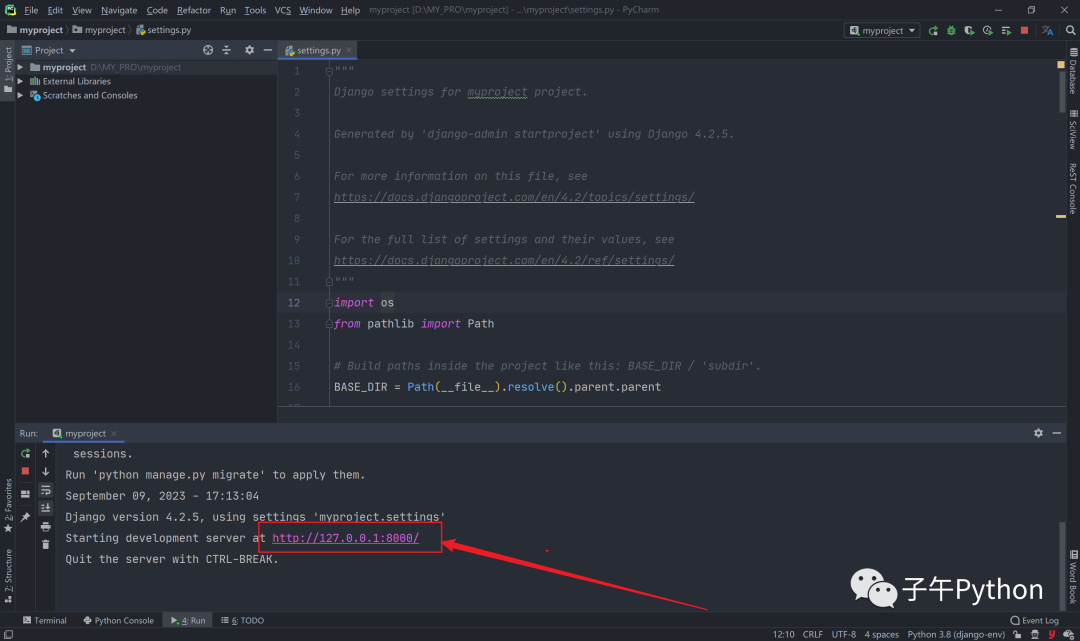The width and height of the screenshot is (1080, 641).
Task: Jump down the stack trace with the down arrow
Action: pos(45,472)
